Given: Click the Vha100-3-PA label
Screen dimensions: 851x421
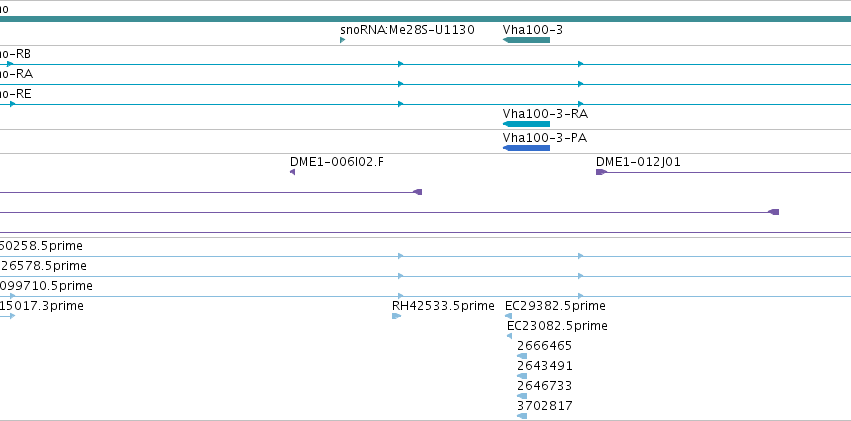Looking at the screenshot, I should pos(544,138).
